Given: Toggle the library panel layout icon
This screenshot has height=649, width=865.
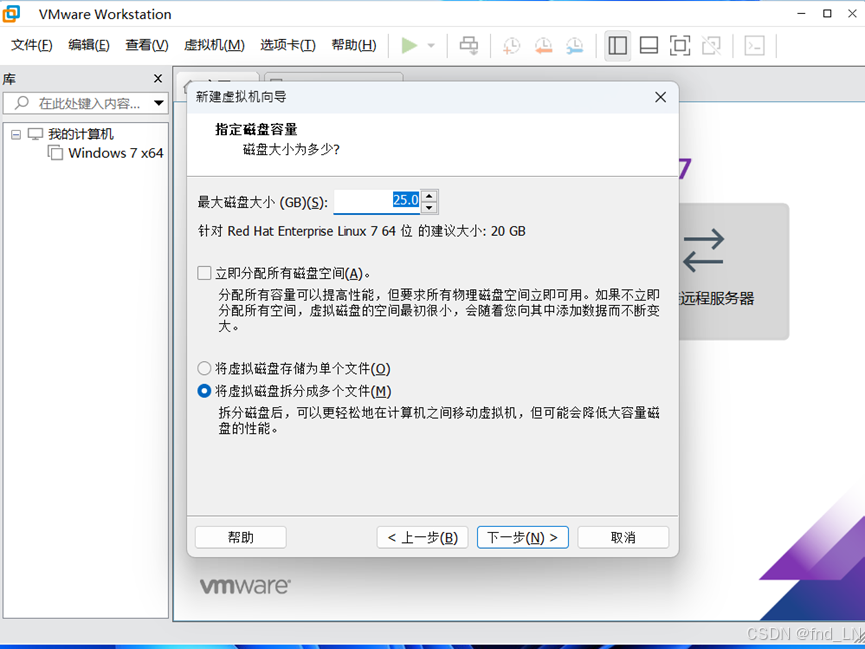Looking at the screenshot, I should (617, 45).
